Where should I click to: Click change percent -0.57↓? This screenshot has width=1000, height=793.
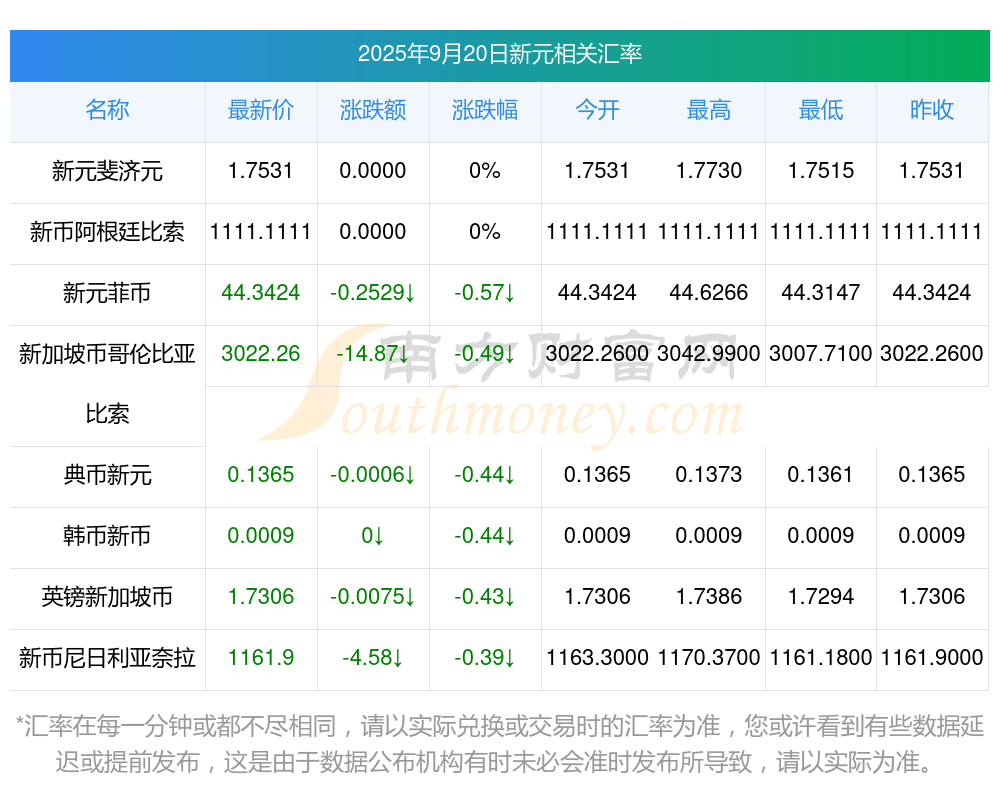pos(485,293)
